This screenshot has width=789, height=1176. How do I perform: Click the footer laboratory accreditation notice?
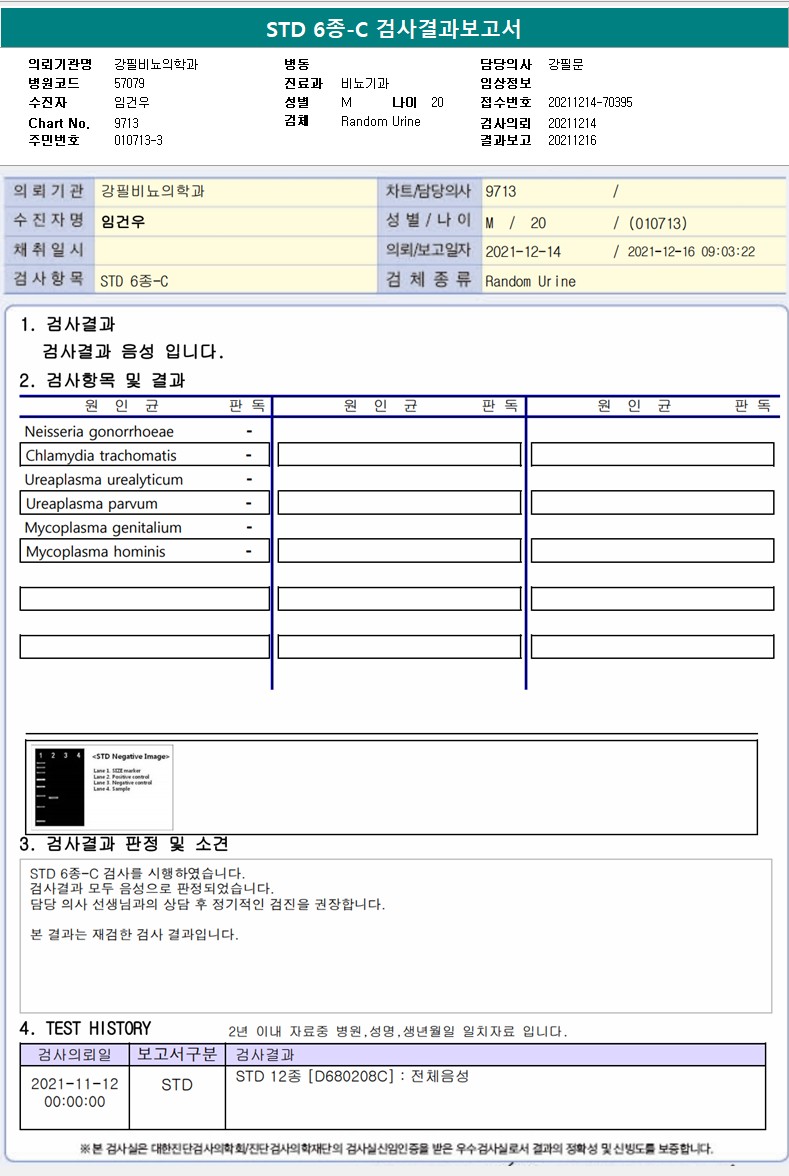[397, 1148]
